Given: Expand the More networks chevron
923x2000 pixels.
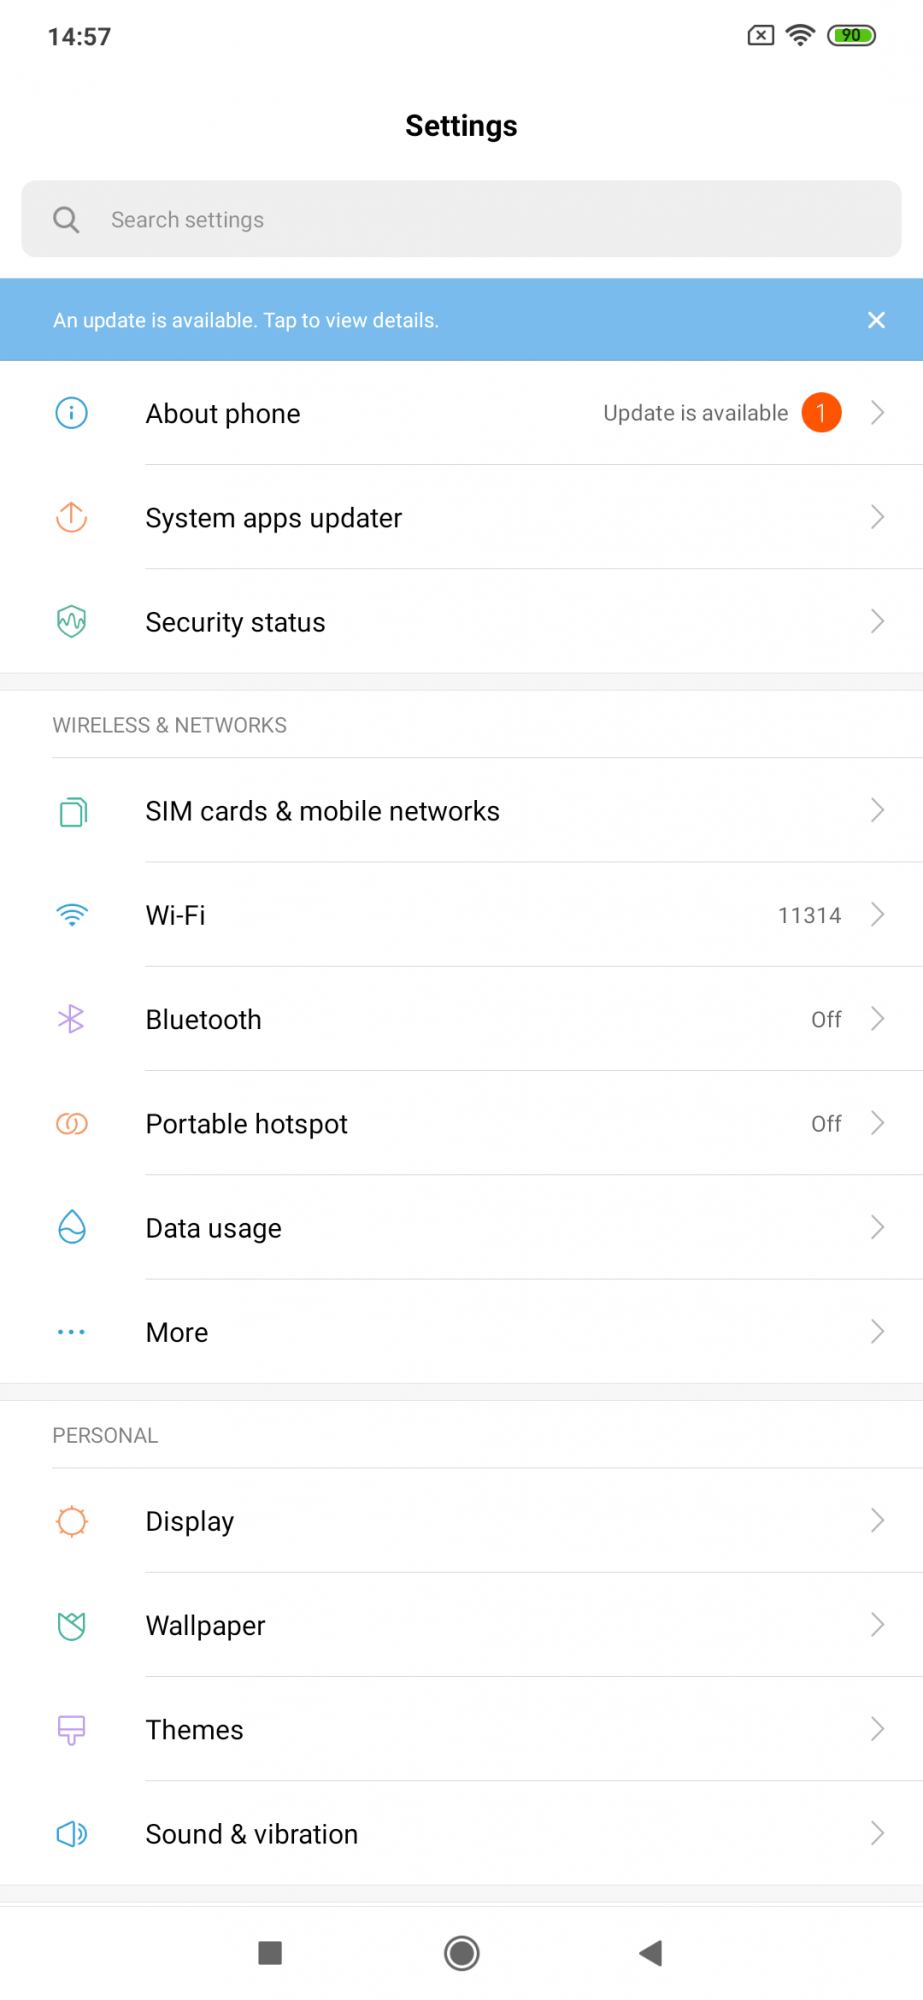Looking at the screenshot, I should pos(877,1332).
